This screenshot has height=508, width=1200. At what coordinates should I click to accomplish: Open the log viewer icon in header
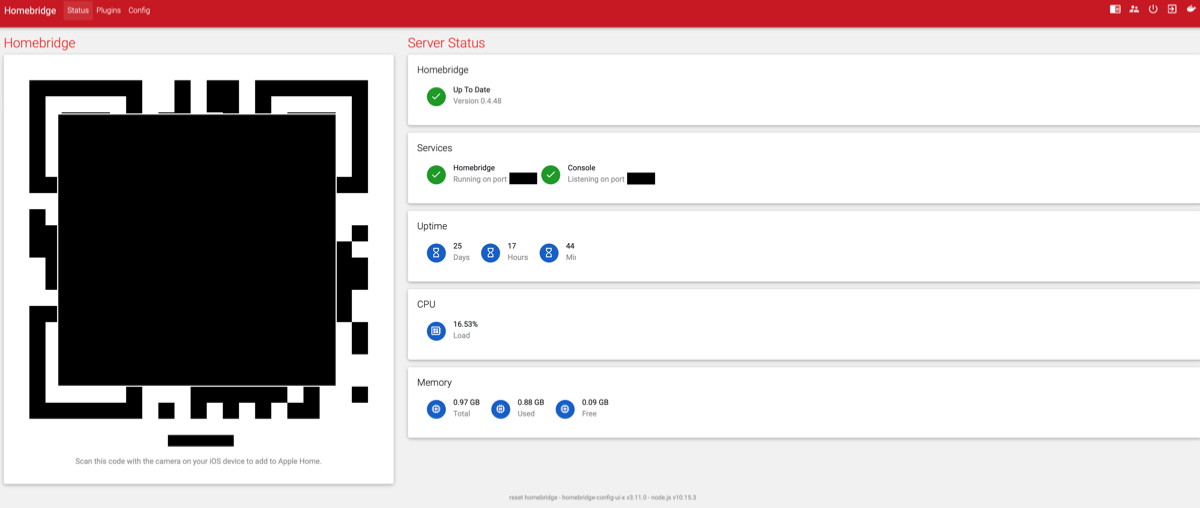pyautogui.click(x=1115, y=10)
